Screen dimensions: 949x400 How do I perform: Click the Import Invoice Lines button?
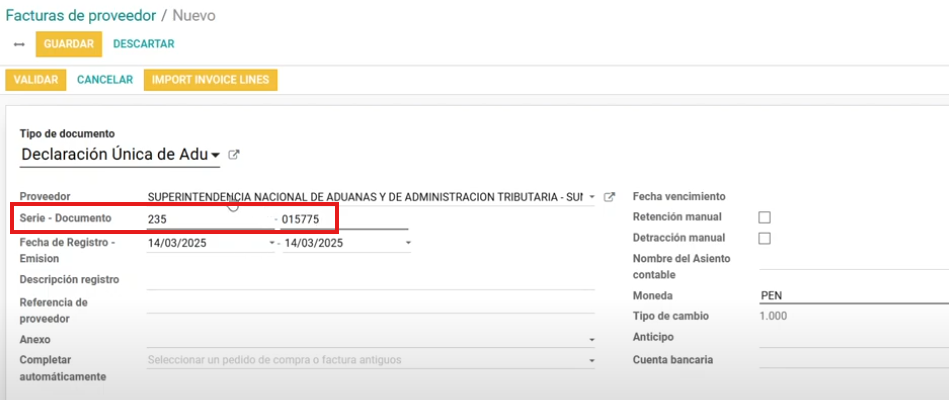(x=210, y=80)
